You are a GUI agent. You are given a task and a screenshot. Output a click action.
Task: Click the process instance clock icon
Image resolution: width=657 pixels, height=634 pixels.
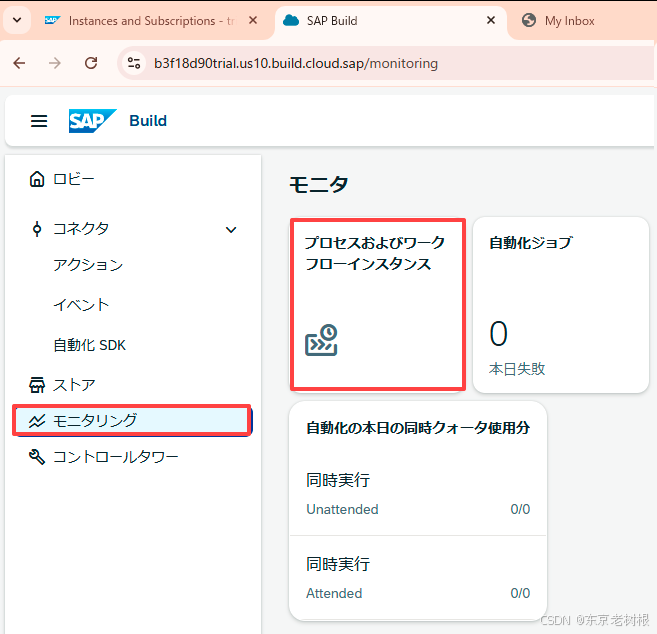pyautogui.click(x=321, y=340)
